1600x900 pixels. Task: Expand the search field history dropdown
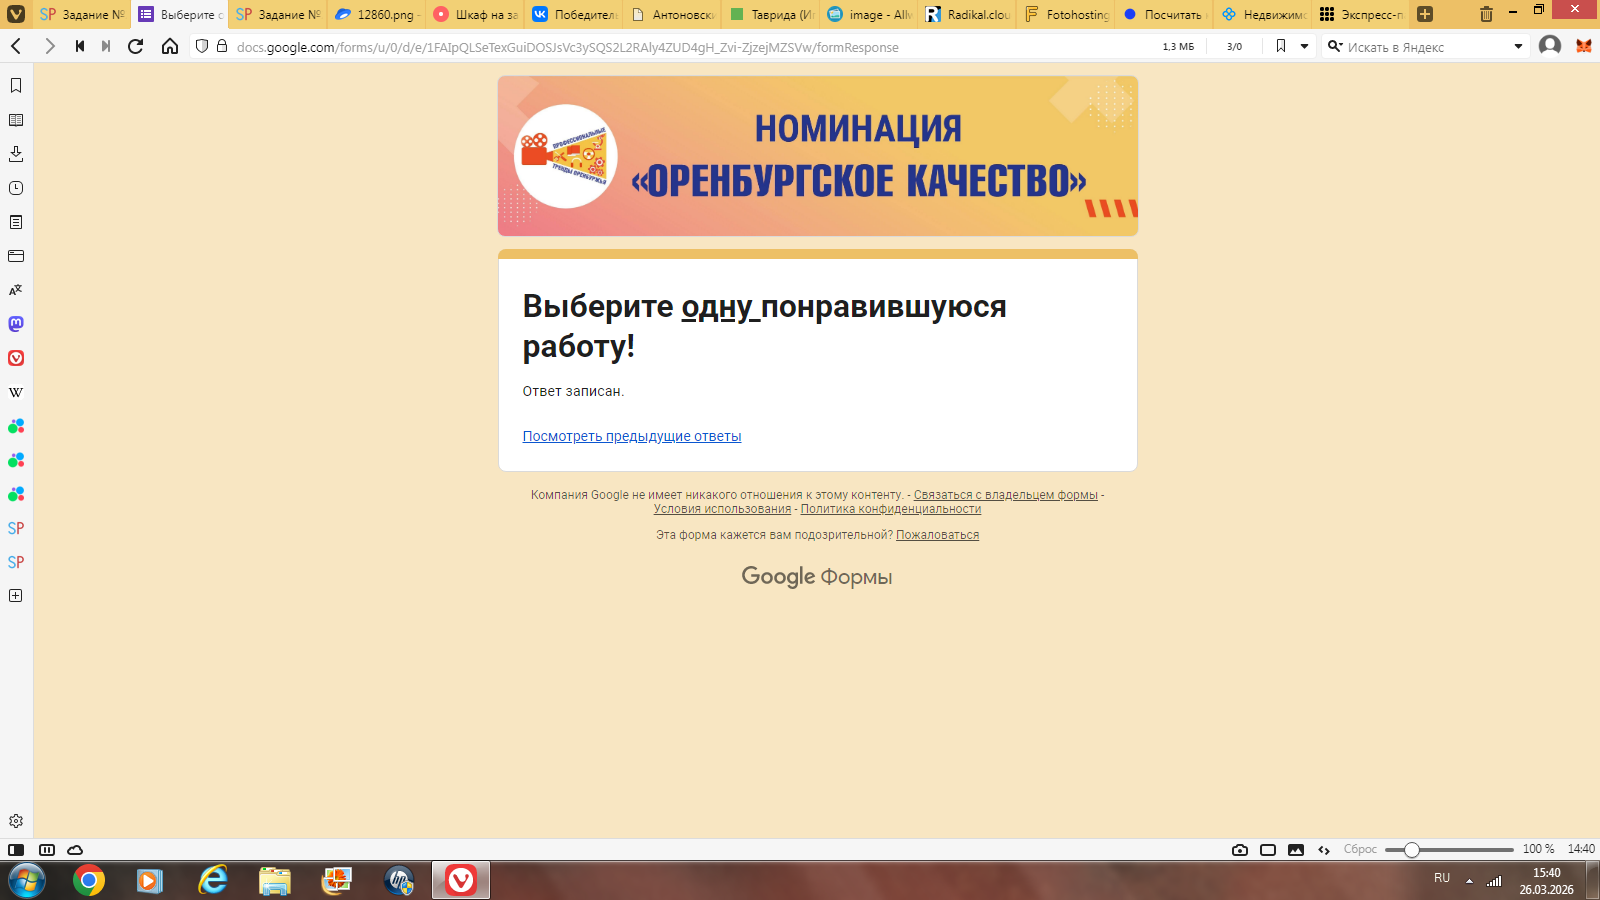(x=1518, y=46)
